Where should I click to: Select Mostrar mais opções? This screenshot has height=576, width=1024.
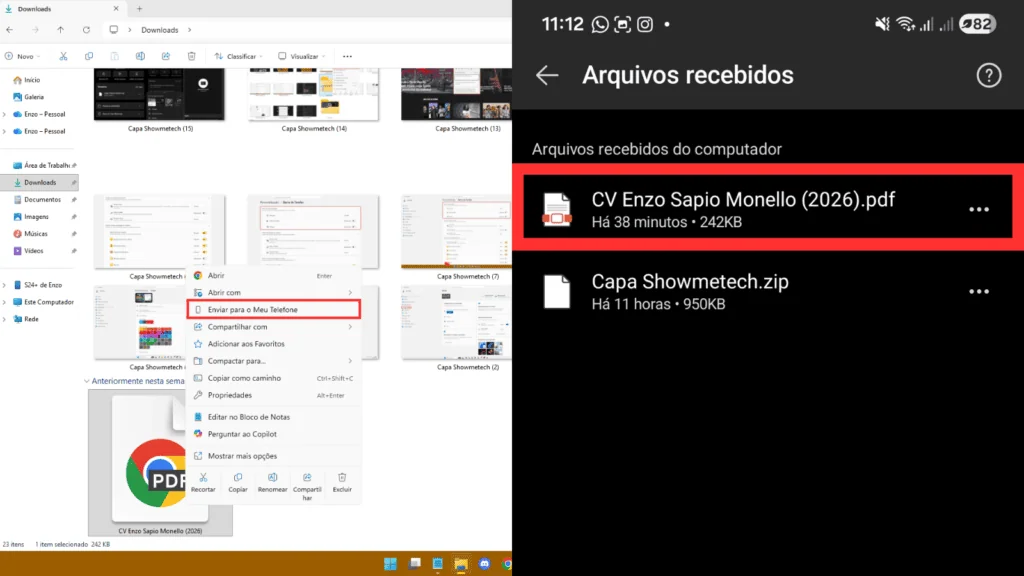(x=274, y=456)
